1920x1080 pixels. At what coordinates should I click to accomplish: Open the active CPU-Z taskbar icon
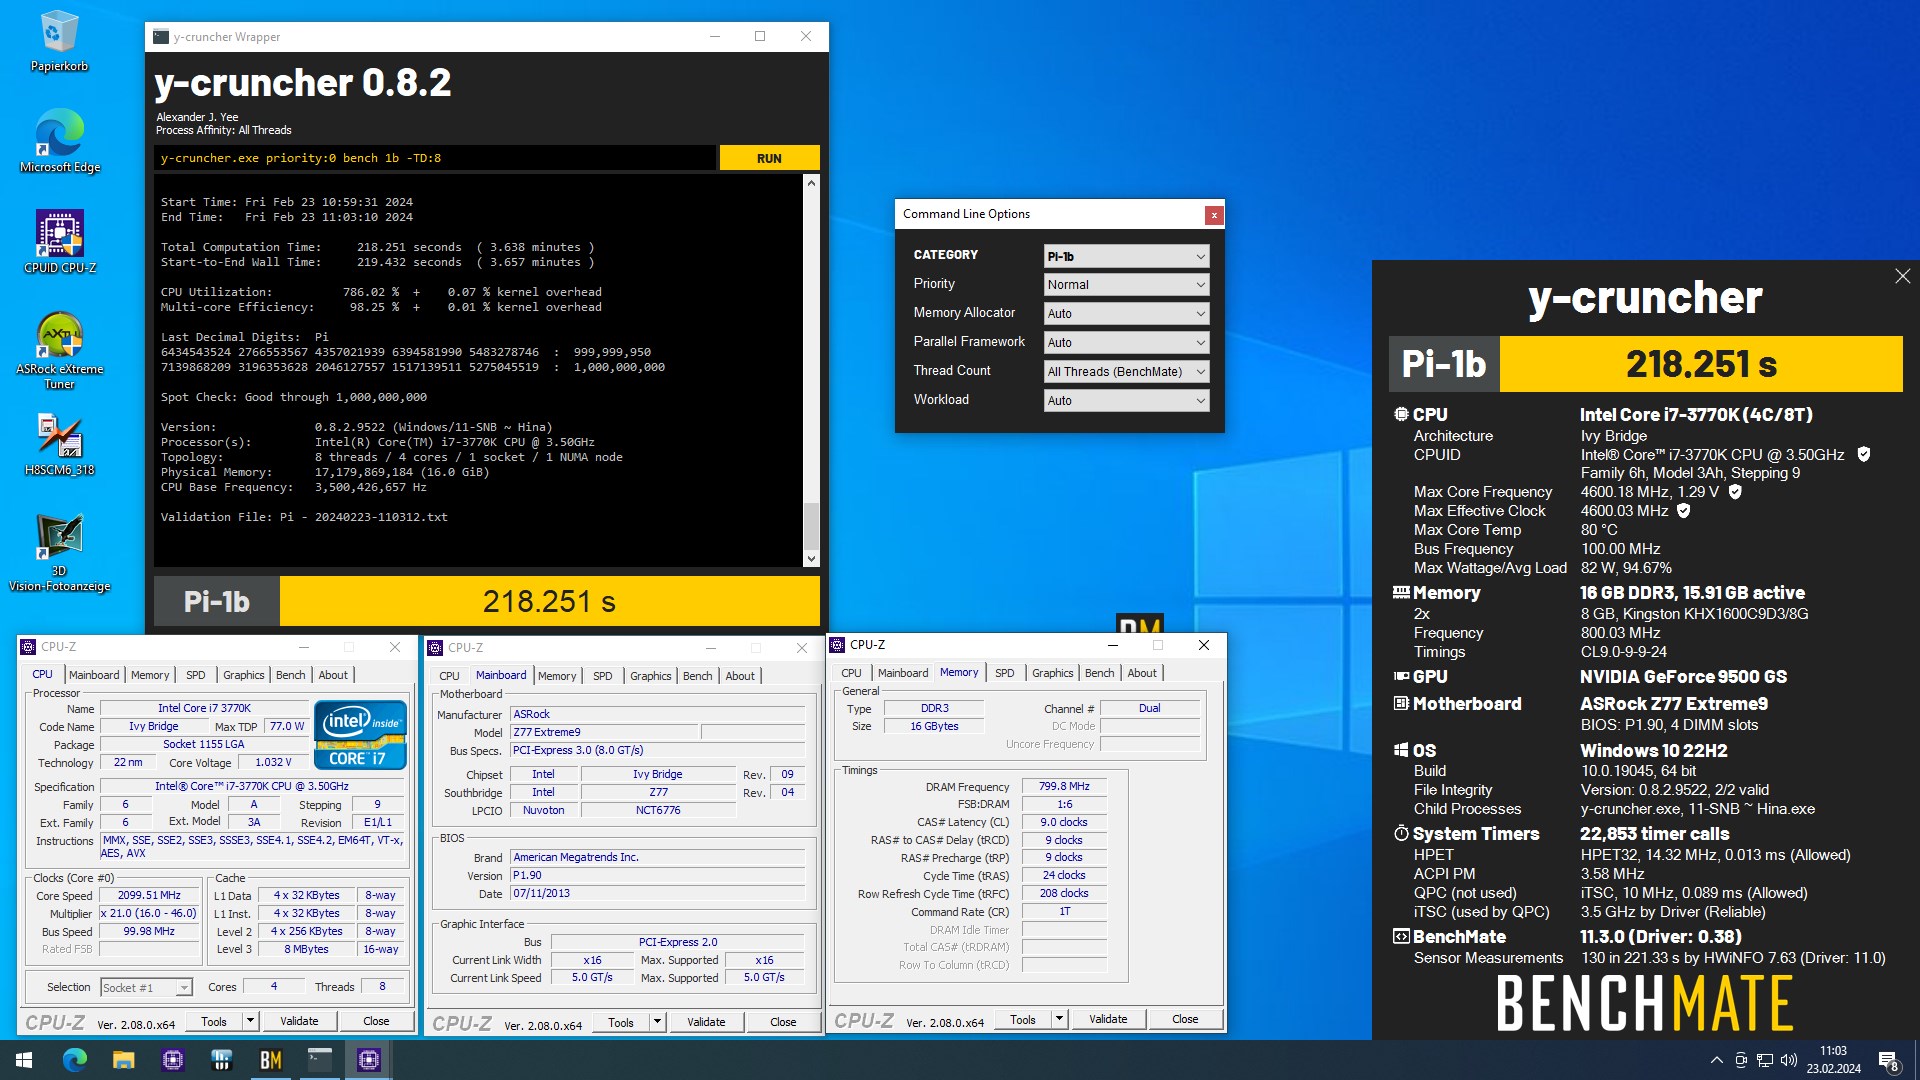(368, 1060)
